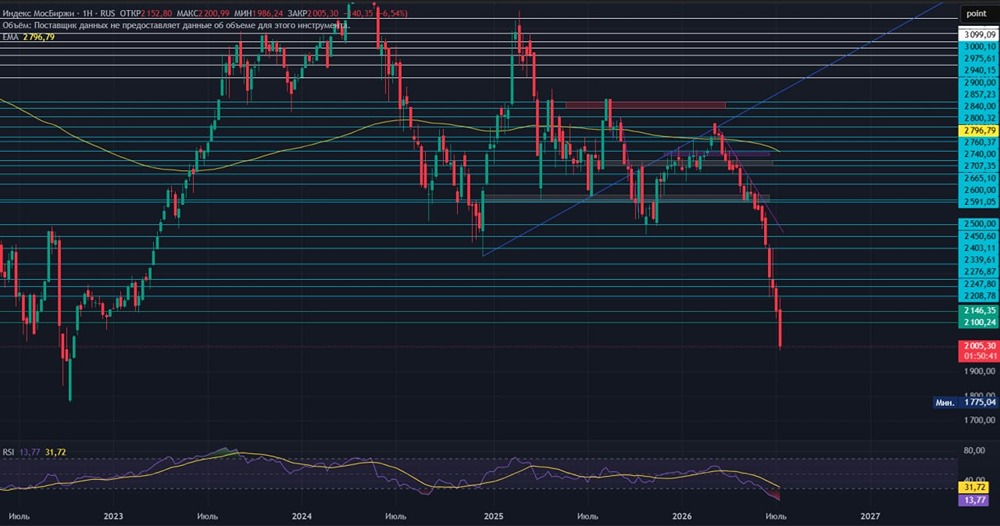
Task: Select the RSI indicator legend label
Action: 8,452
